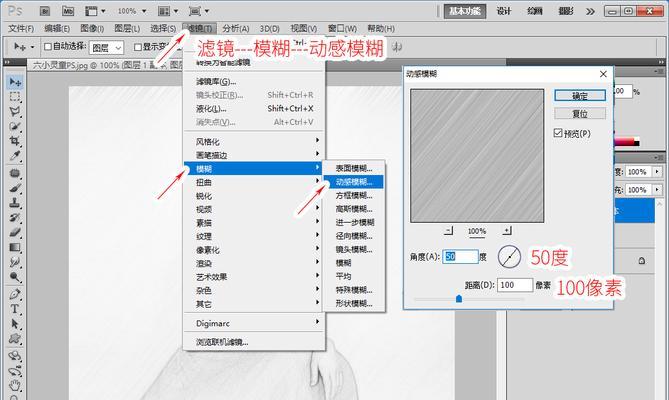Open the 滤镜库(G)... menu entry

point(254,81)
